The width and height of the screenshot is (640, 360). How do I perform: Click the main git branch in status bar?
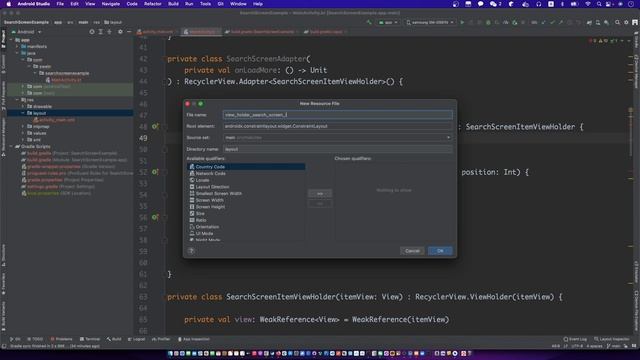(614, 346)
